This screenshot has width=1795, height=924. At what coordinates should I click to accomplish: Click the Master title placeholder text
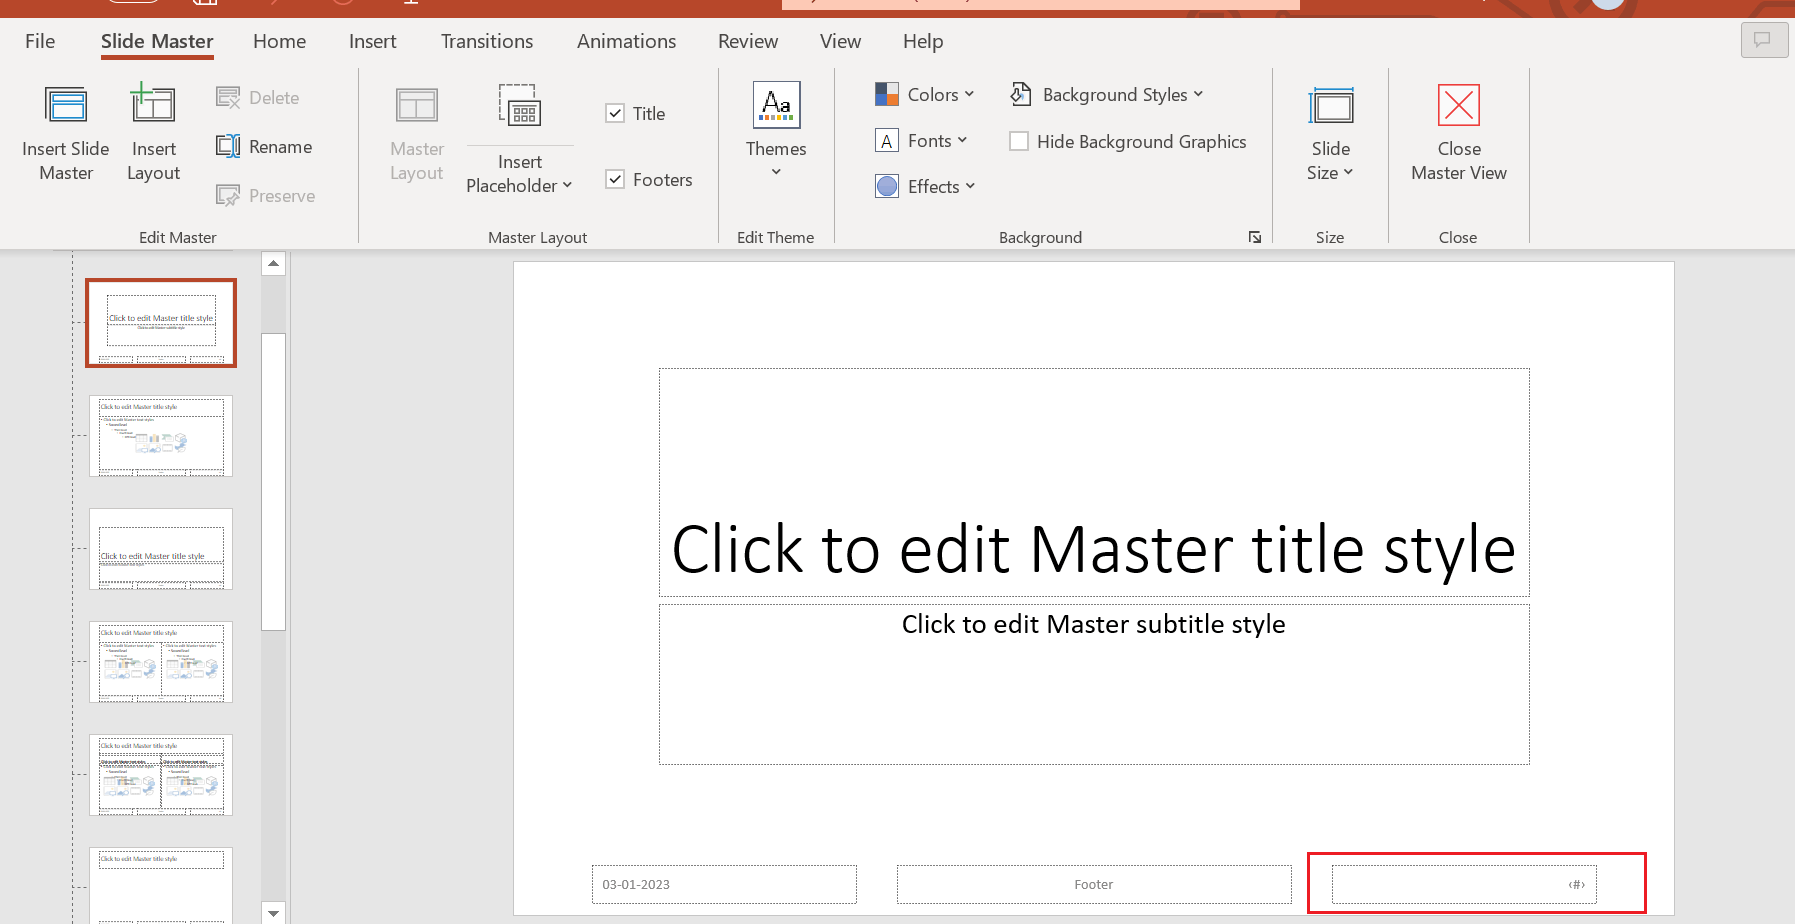tap(1093, 550)
